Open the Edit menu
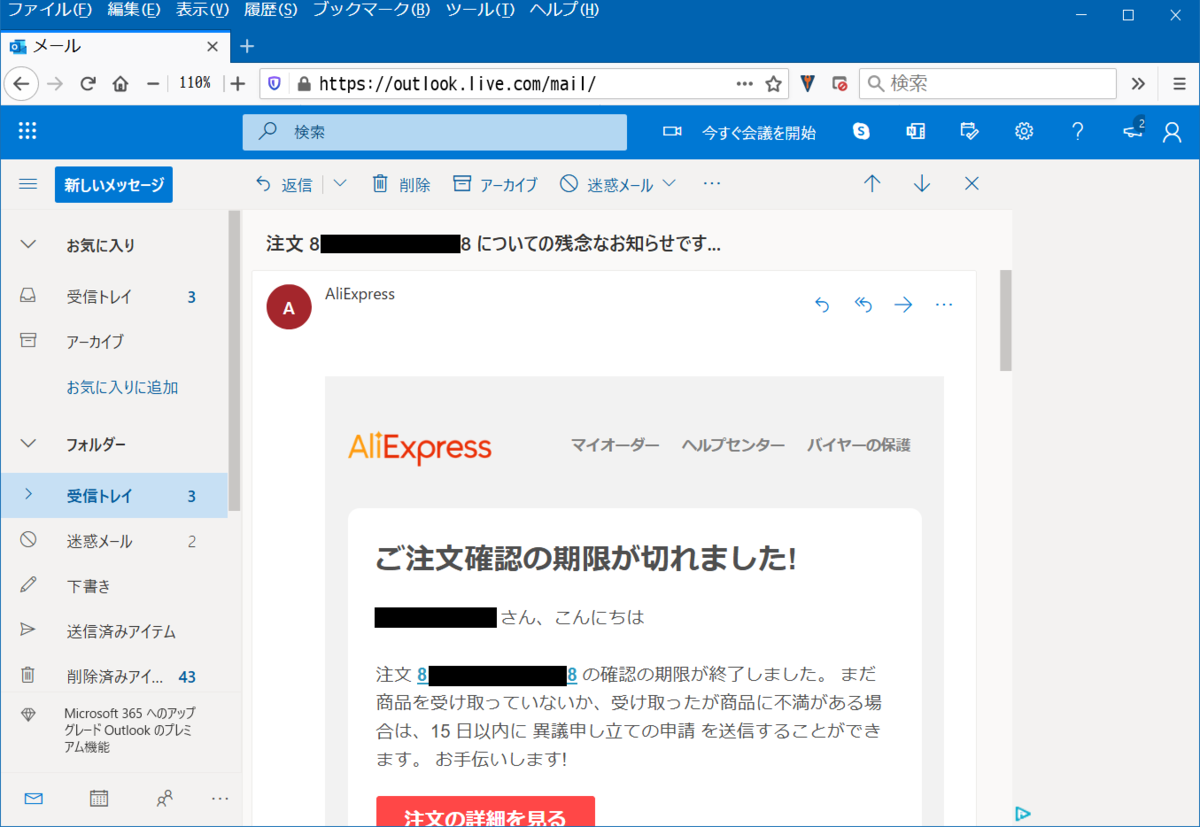This screenshot has height=827, width=1200. coord(133,10)
